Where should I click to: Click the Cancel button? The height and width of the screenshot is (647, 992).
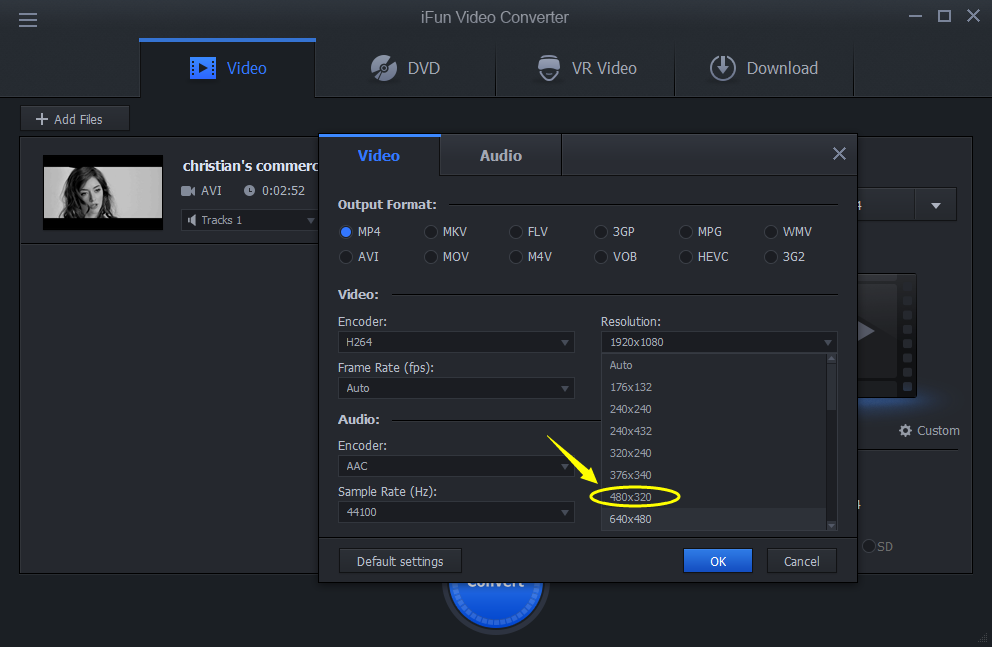[802, 561]
